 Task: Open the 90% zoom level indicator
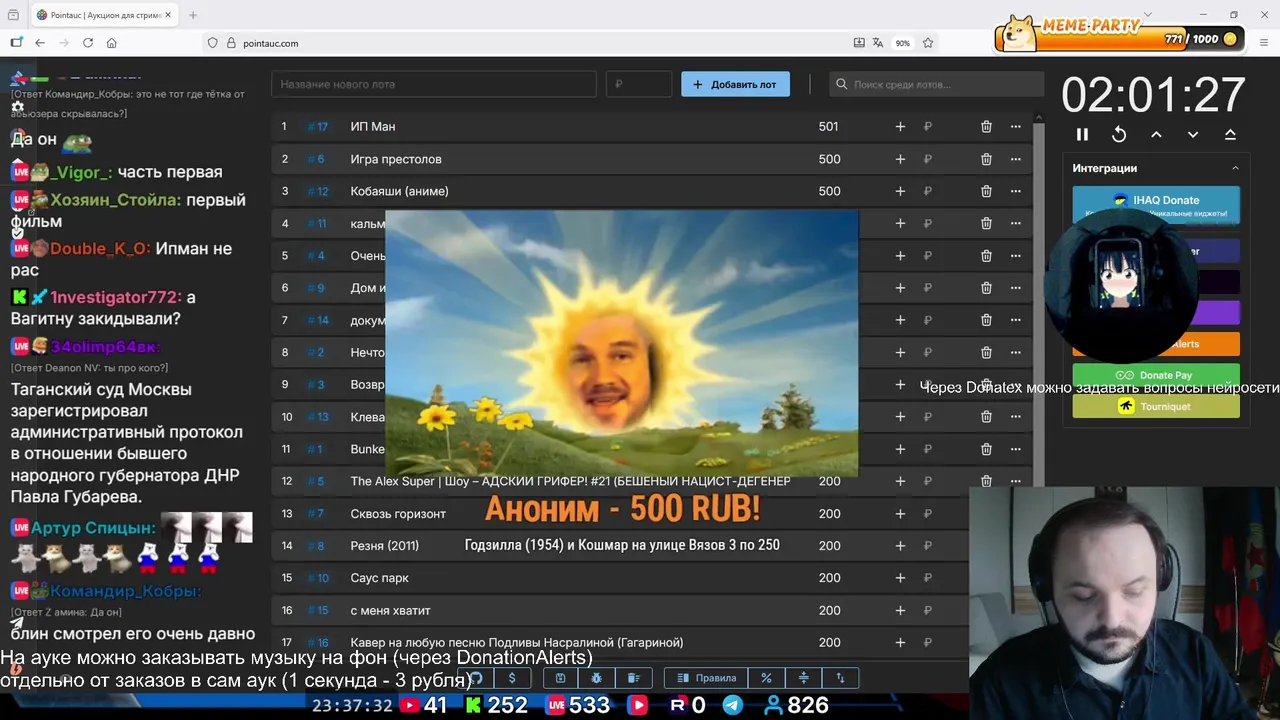coord(903,43)
